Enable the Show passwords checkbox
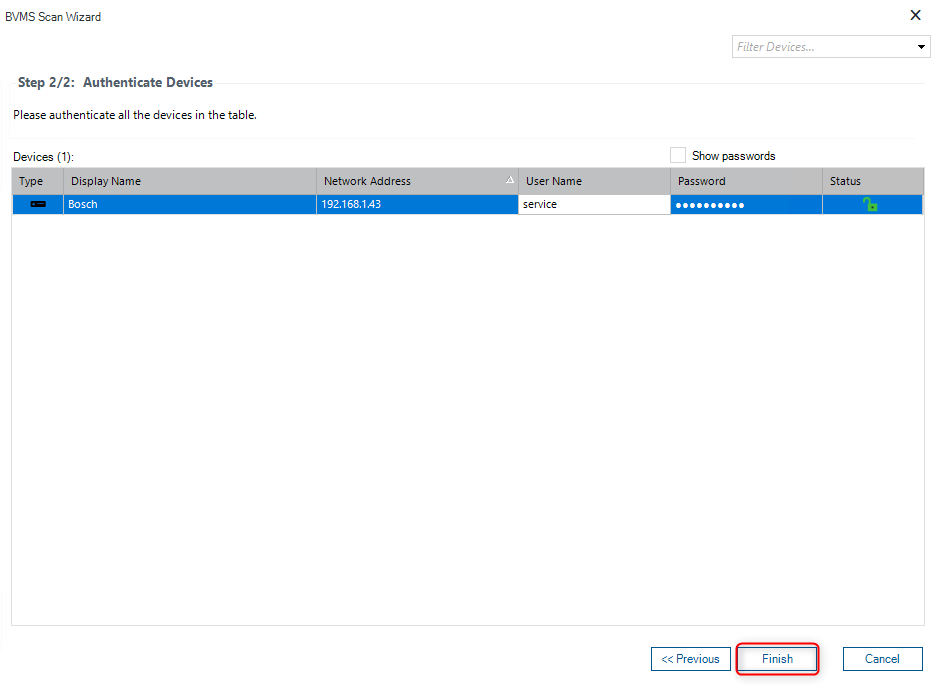The height and width of the screenshot is (685, 938). [x=678, y=156]
